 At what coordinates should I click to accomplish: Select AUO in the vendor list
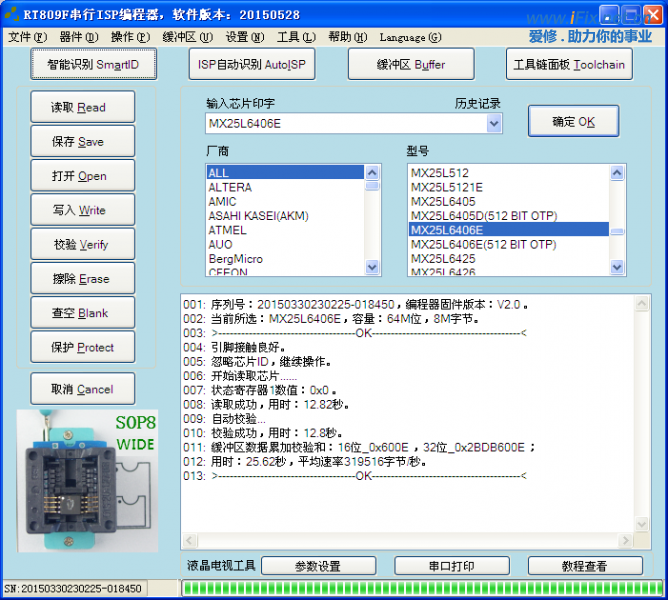tap(285, 244)
